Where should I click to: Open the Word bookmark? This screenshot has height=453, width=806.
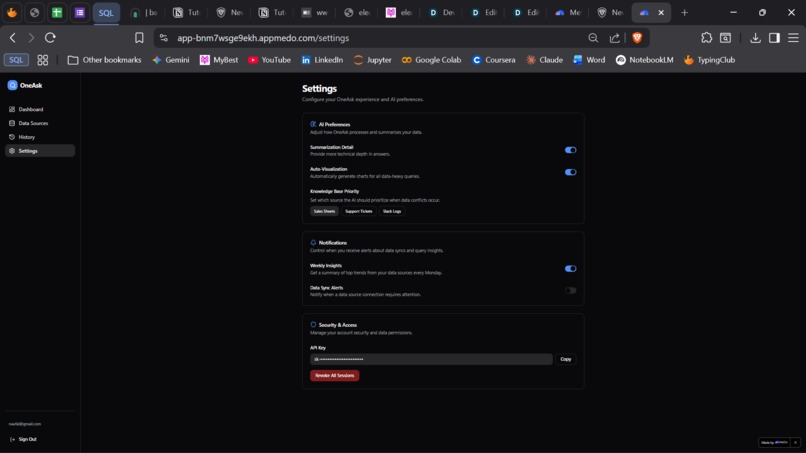click(589, 60)
